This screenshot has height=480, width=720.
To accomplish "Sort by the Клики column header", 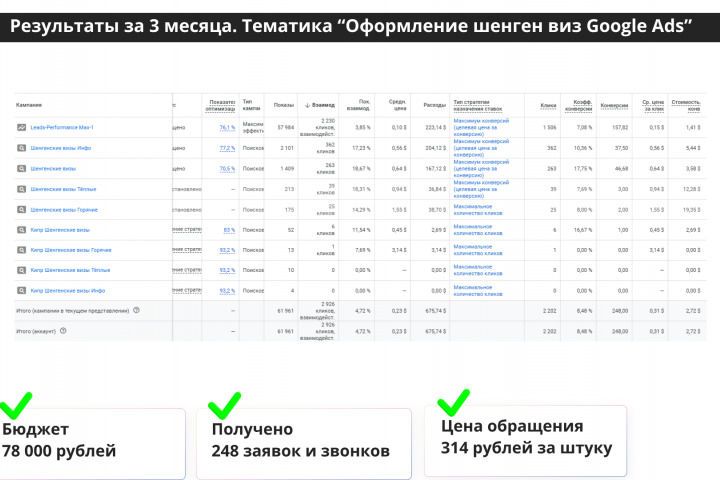I will tap(548, 106).
